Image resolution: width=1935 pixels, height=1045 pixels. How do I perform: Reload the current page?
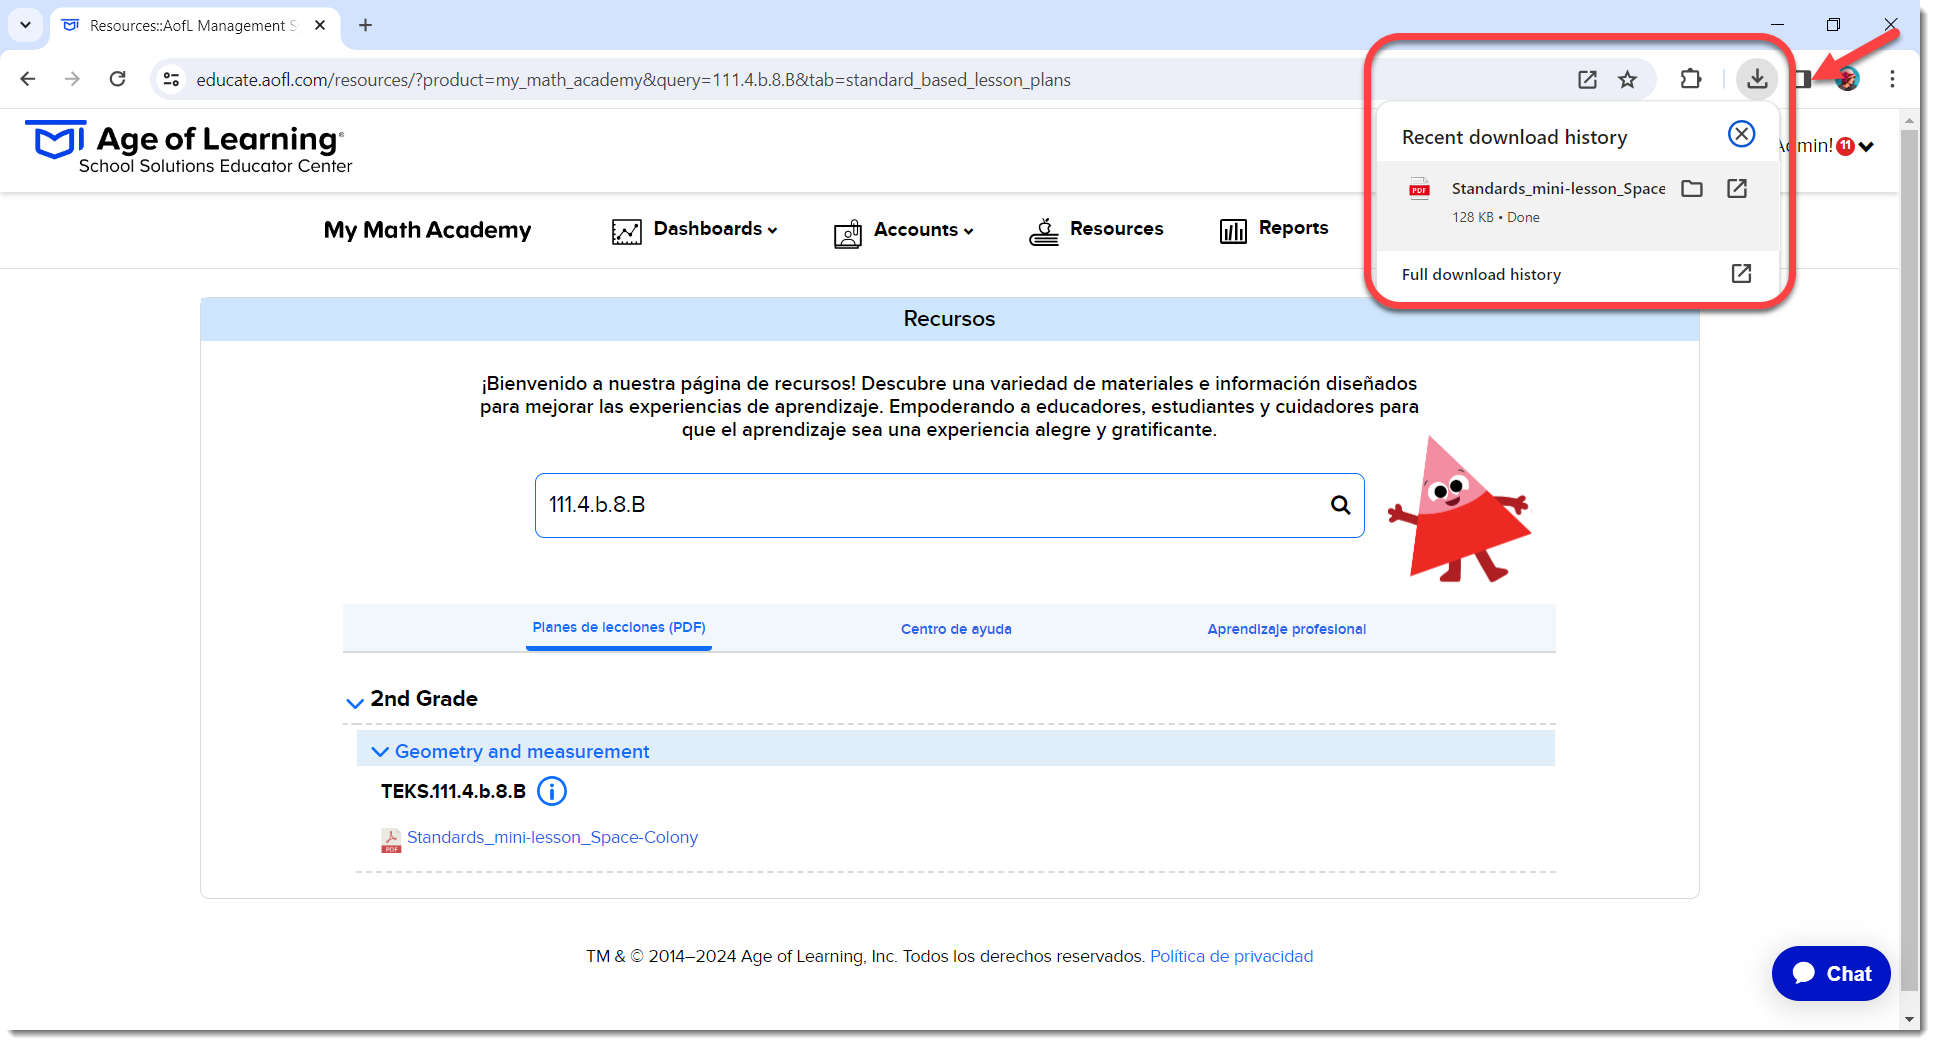(118, 79)
